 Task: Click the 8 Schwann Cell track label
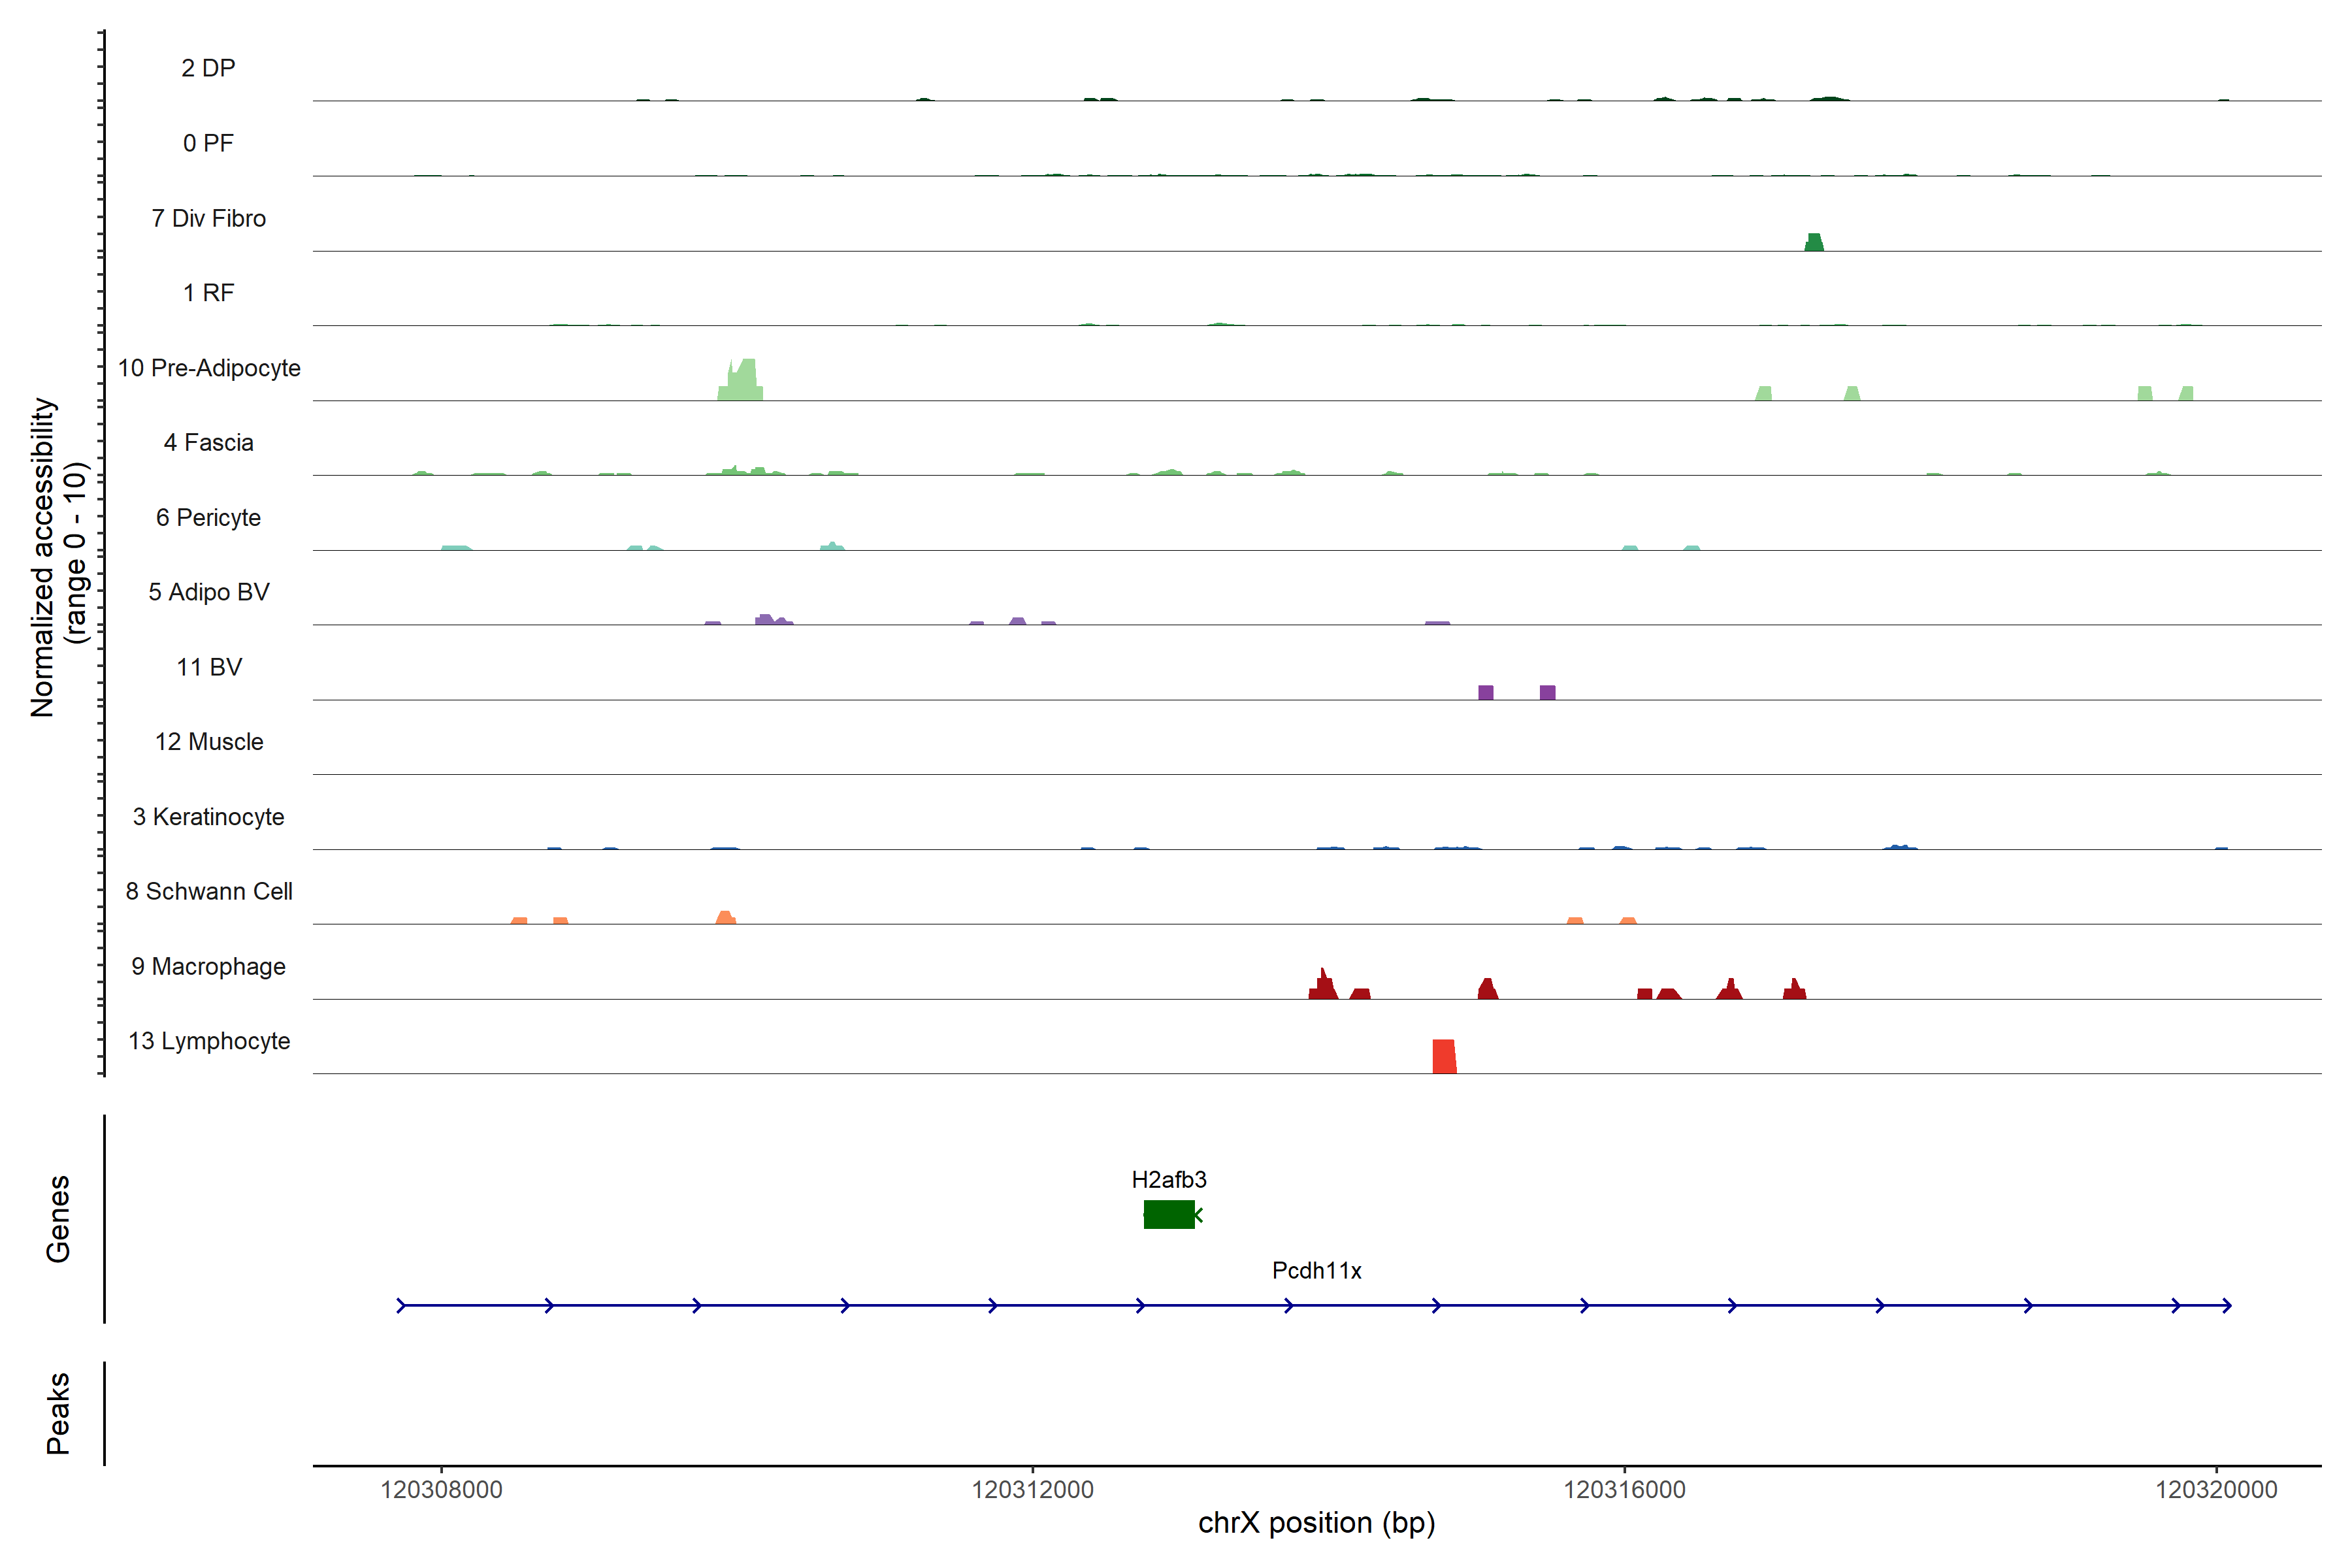click(209, 891)
